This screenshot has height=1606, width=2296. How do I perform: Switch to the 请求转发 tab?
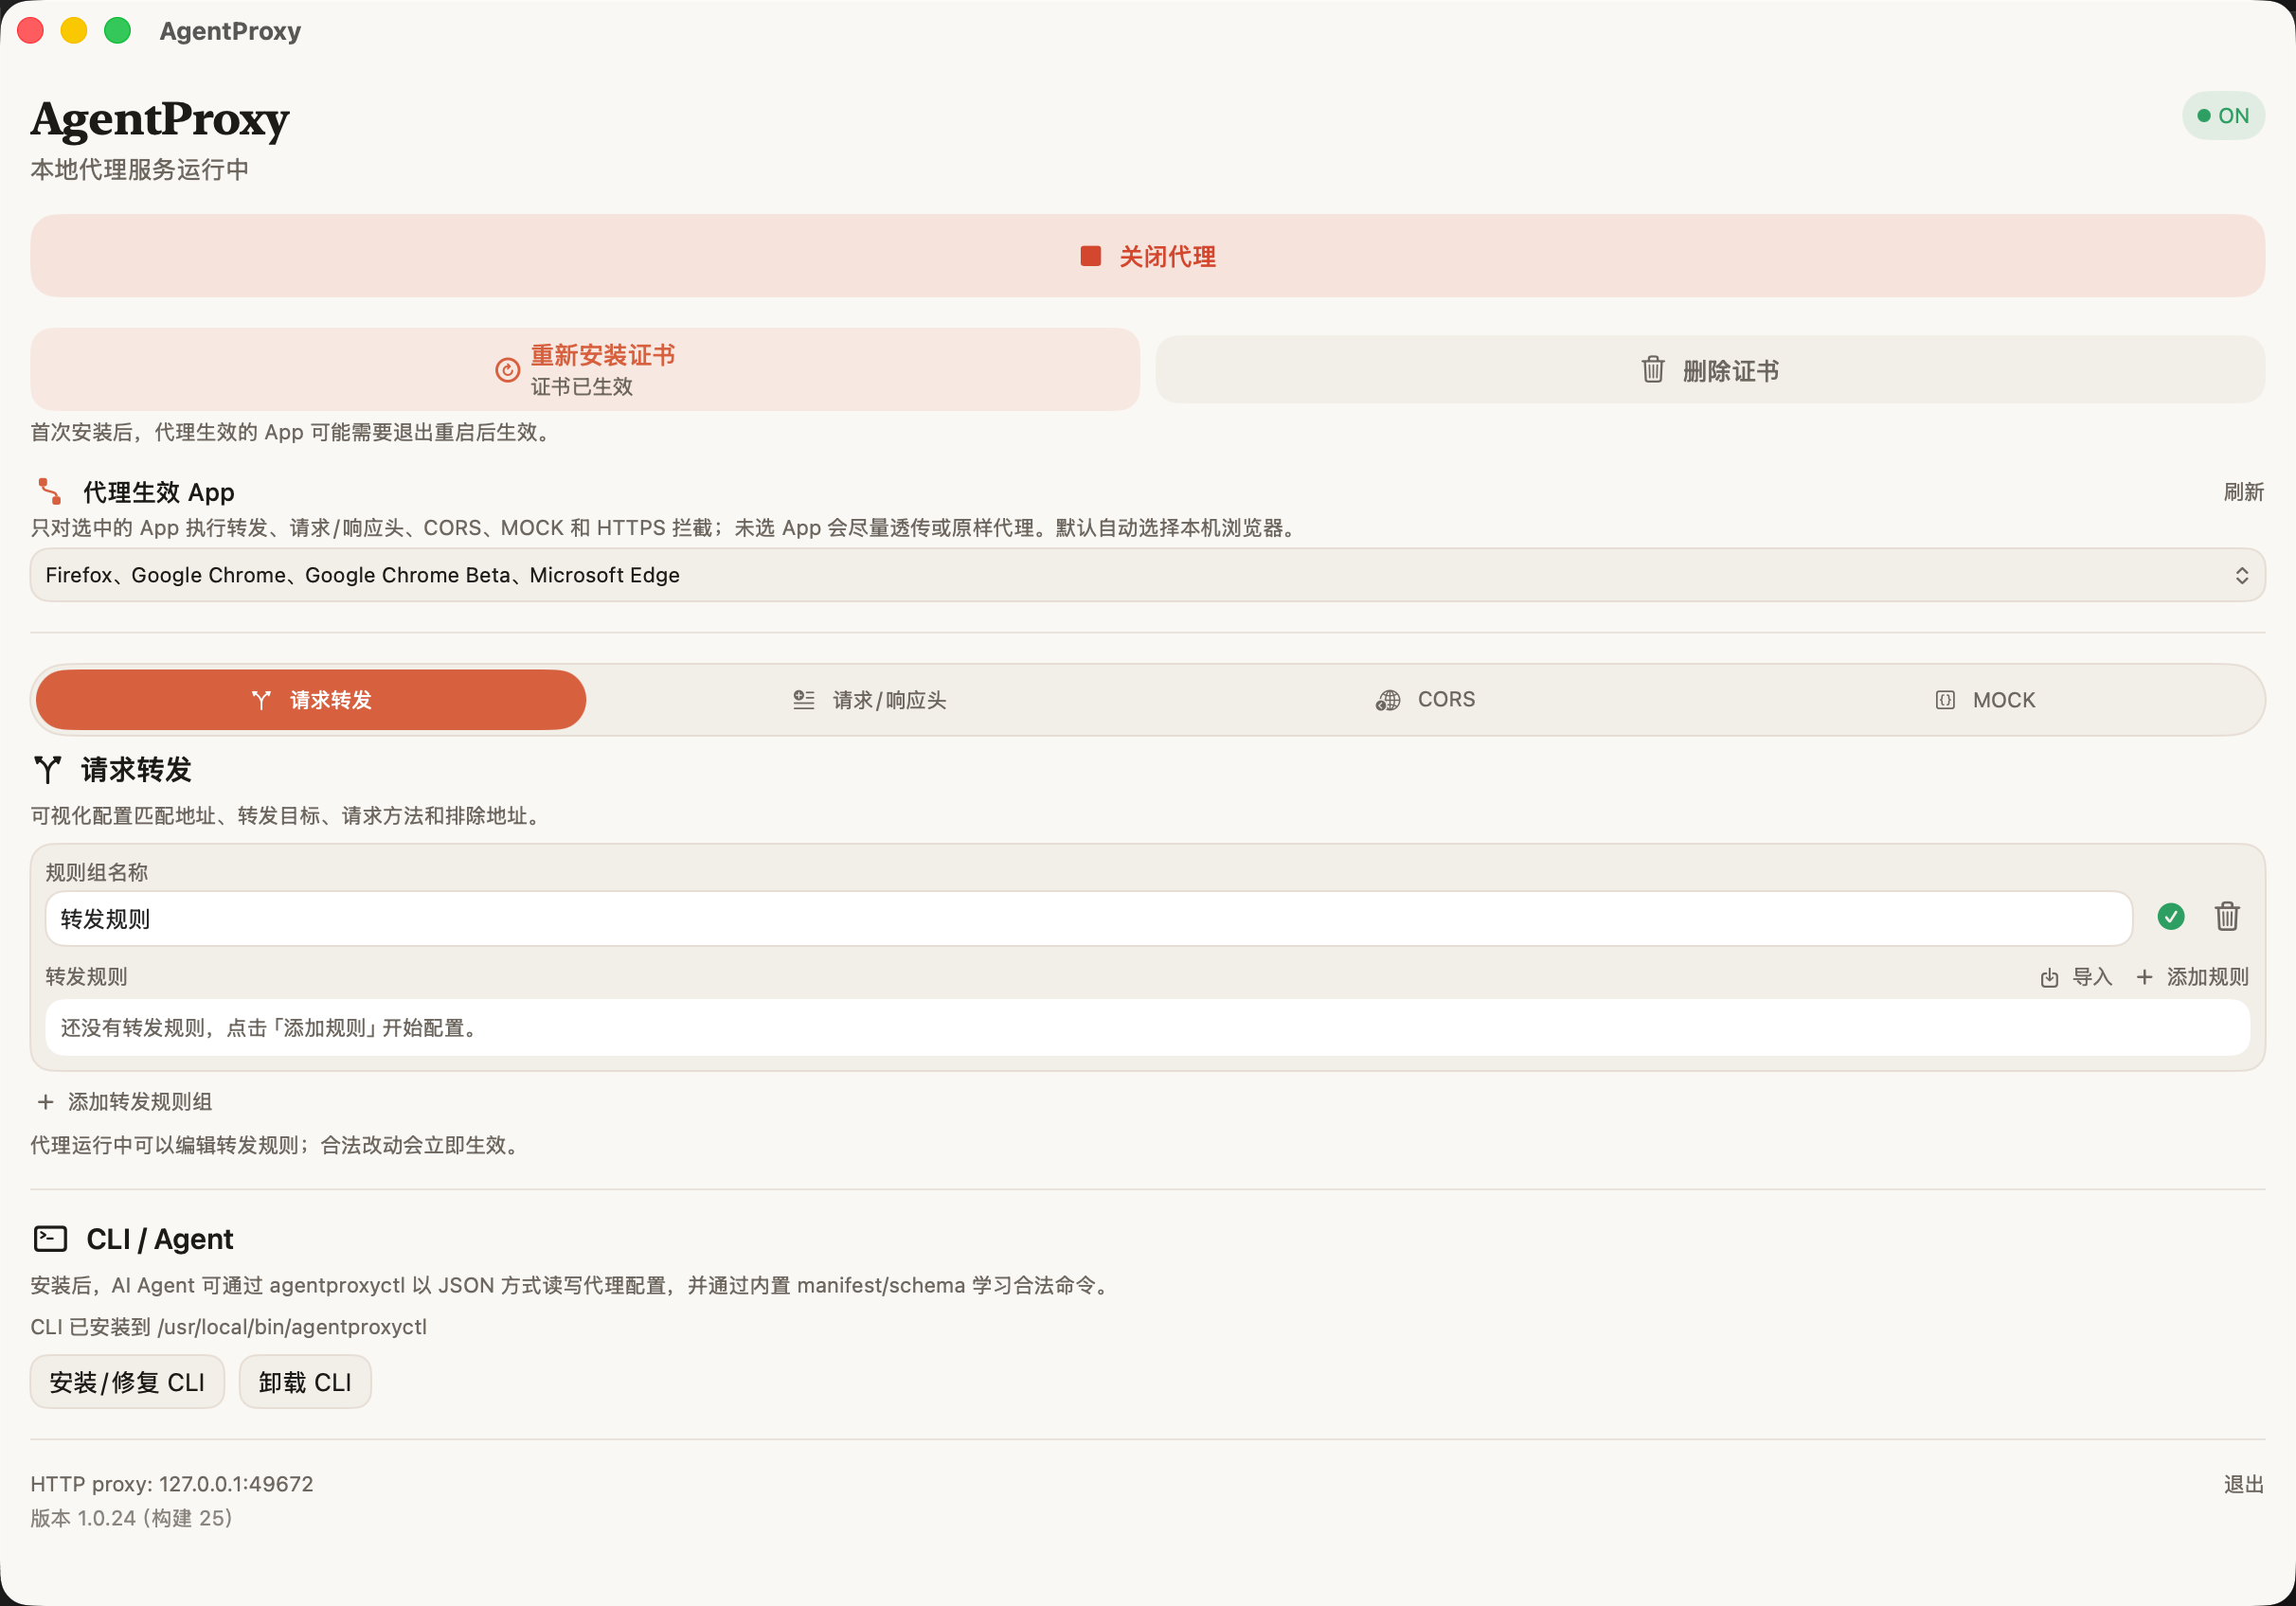pos(311,700)
